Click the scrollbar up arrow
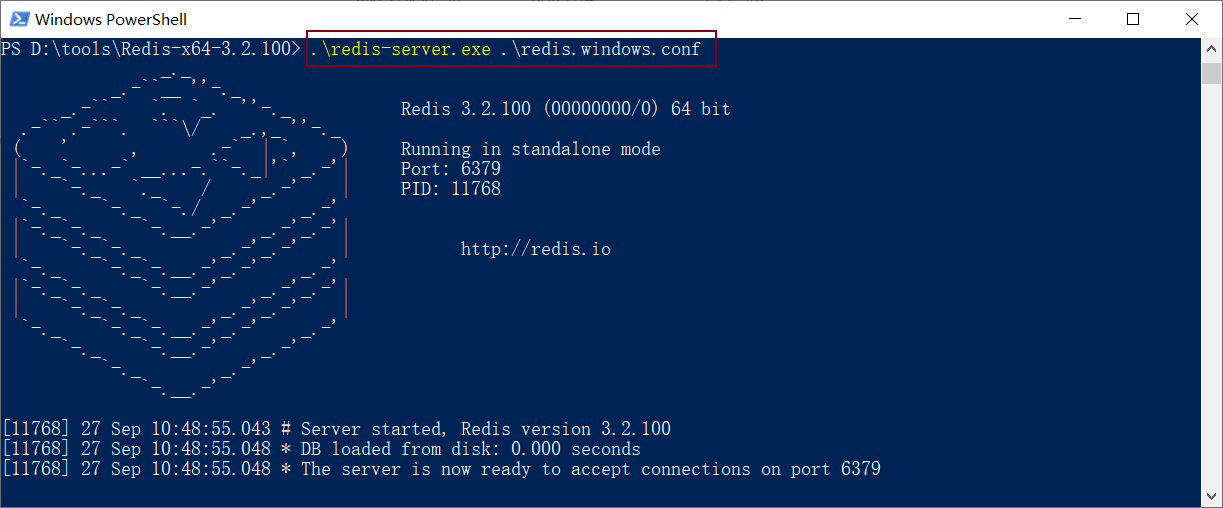 point(1211,48)
